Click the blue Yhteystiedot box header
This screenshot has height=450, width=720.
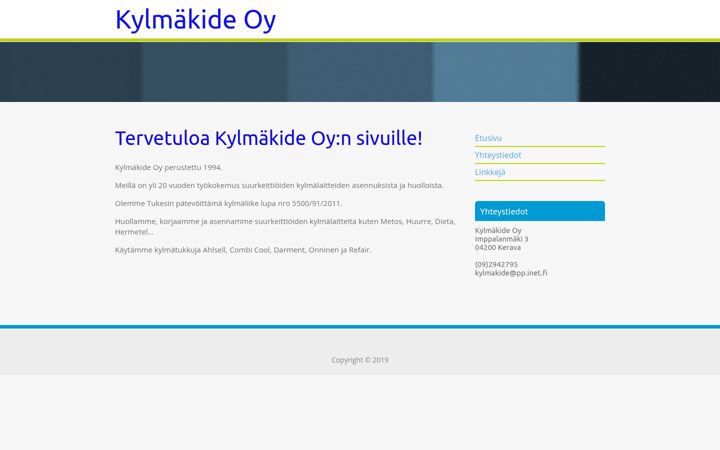pos(540,211)
